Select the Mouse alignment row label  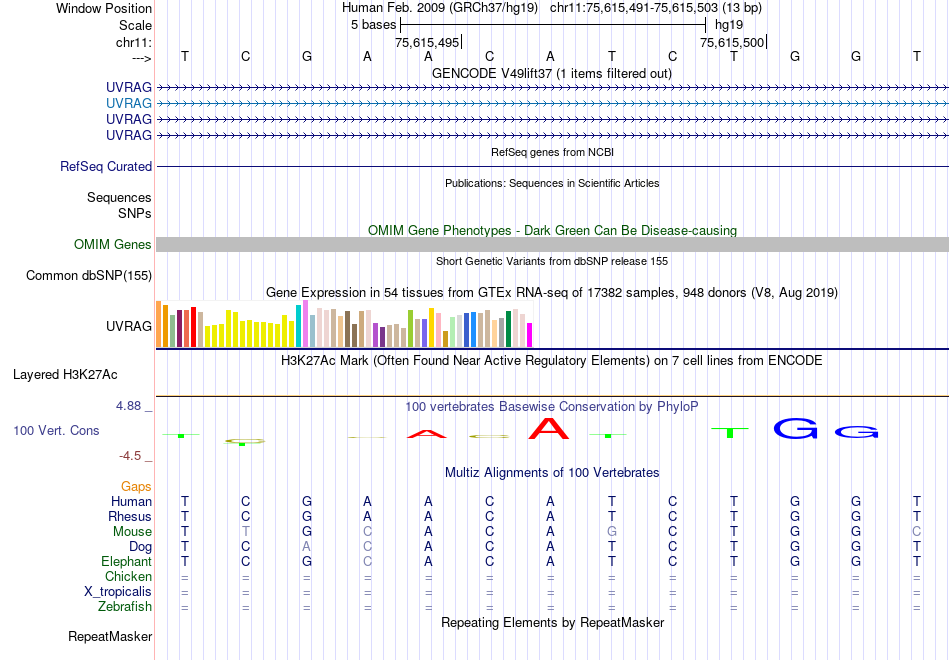coord(132,532)
